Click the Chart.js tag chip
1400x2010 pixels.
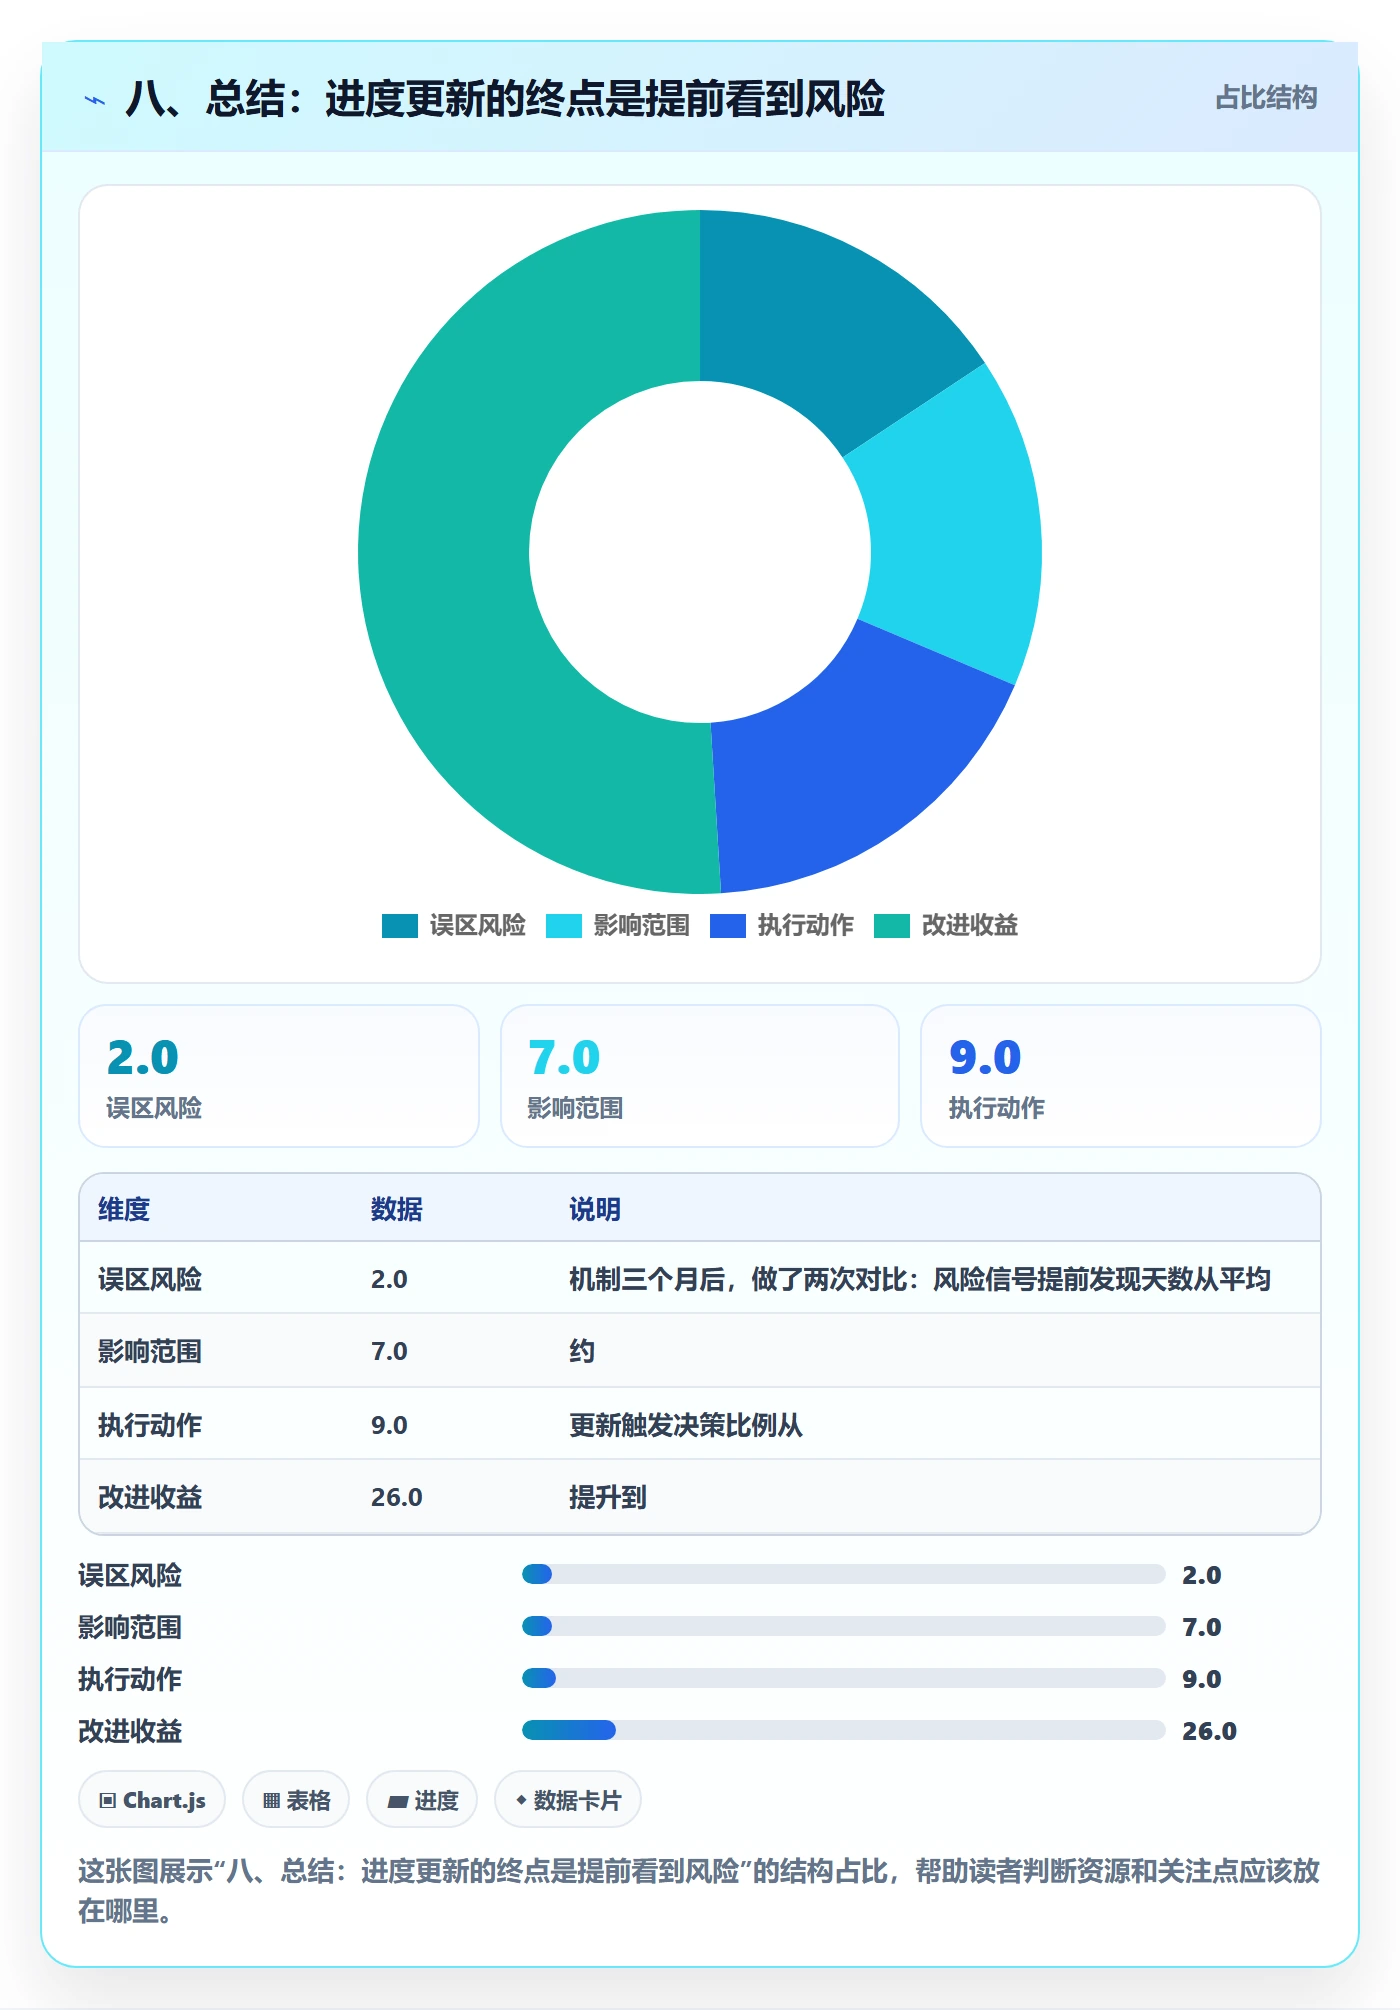(152, 1800)
